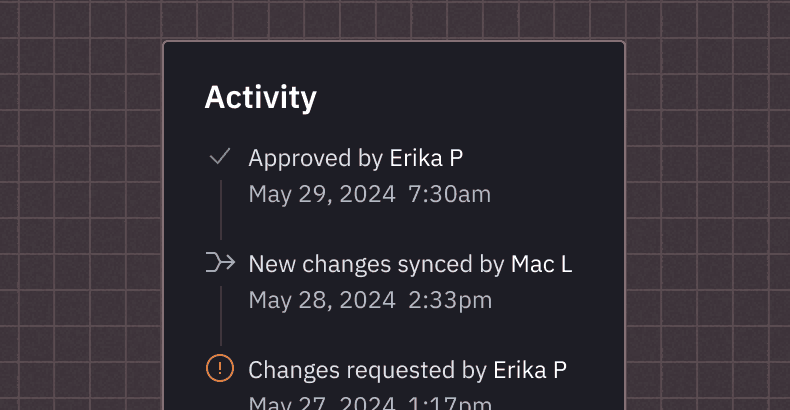Click the approved checkmark icon

click(x=220, y=157)
